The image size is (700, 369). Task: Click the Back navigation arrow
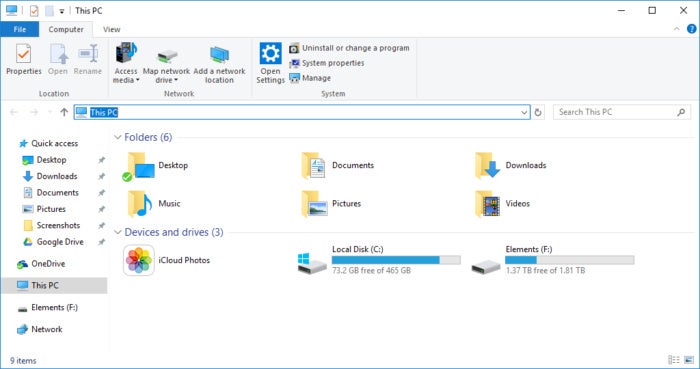[14, 112]
